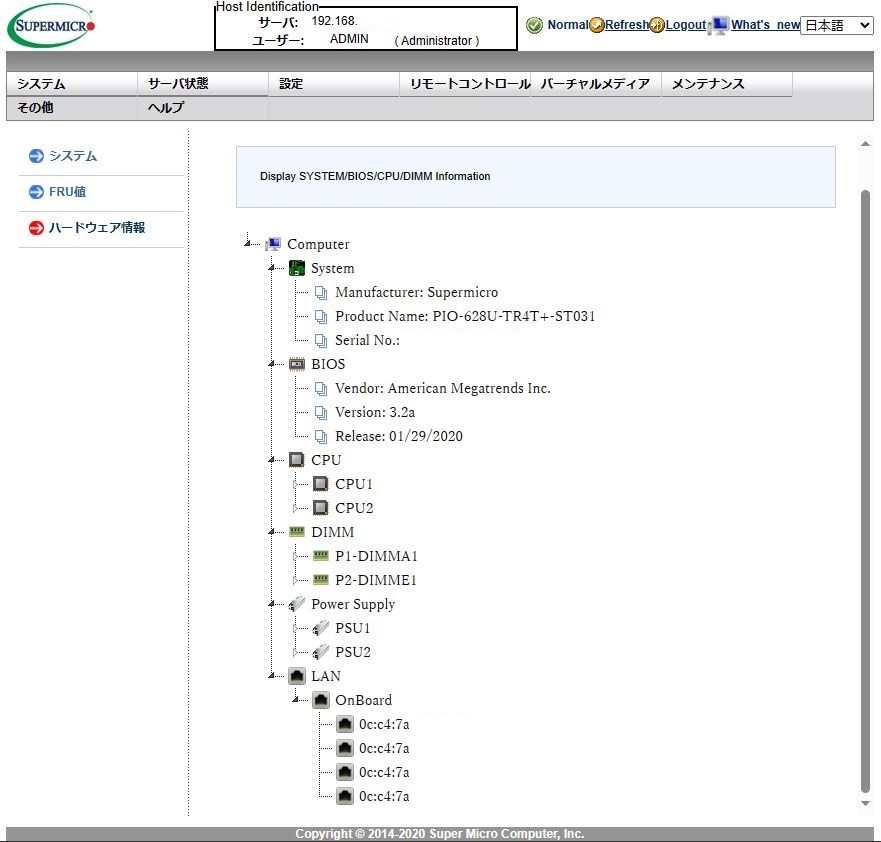Expand the PSU1 node
Screen dimensions: 881x842
[x=296, y=628]
